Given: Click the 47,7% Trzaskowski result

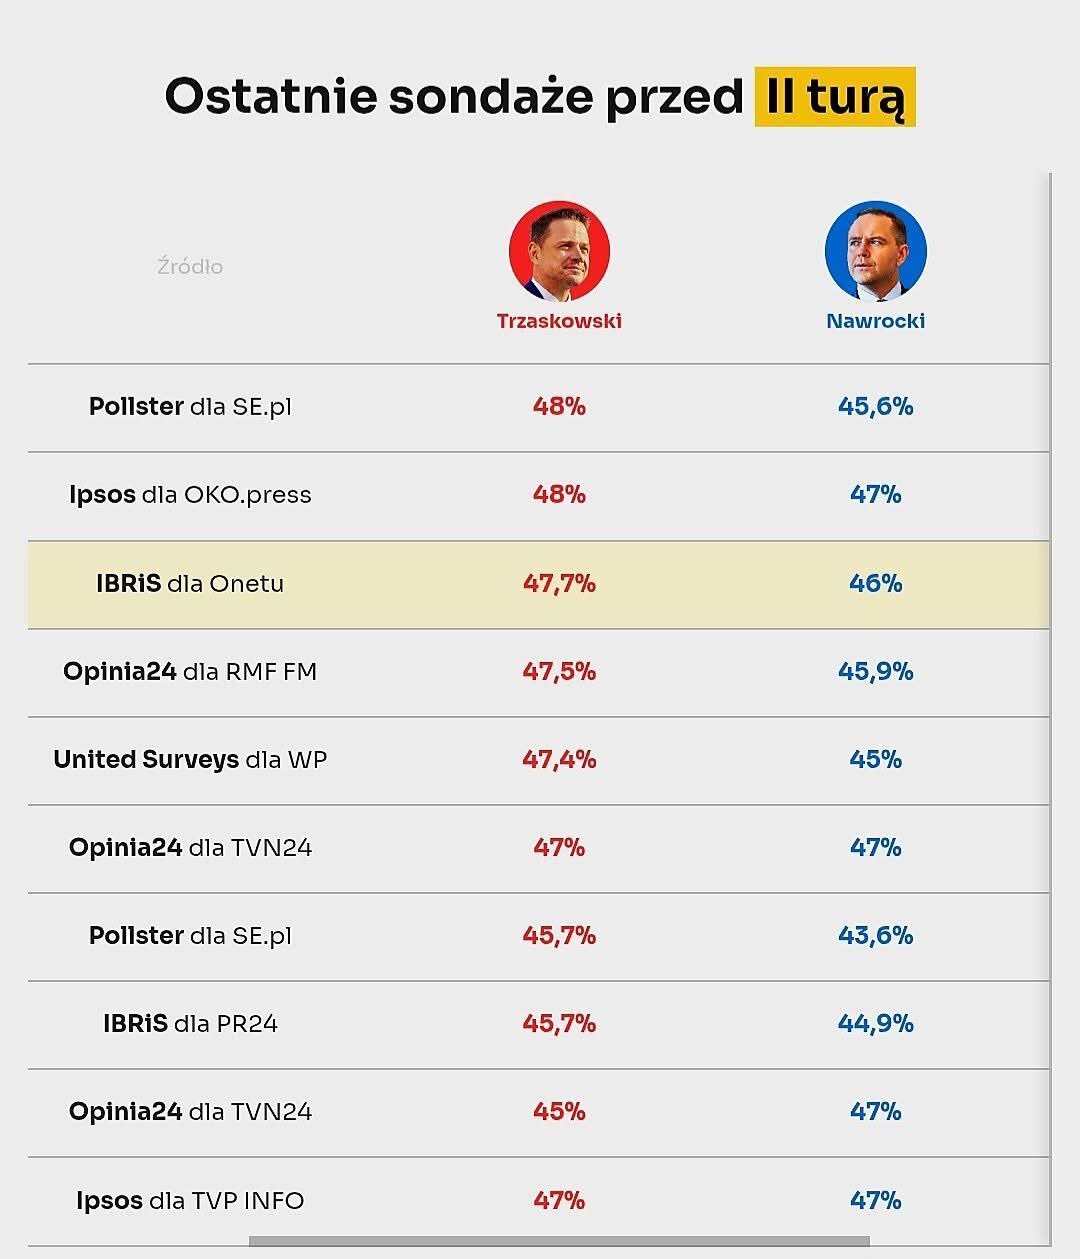Looking at the screenshot, I should 559,584.
